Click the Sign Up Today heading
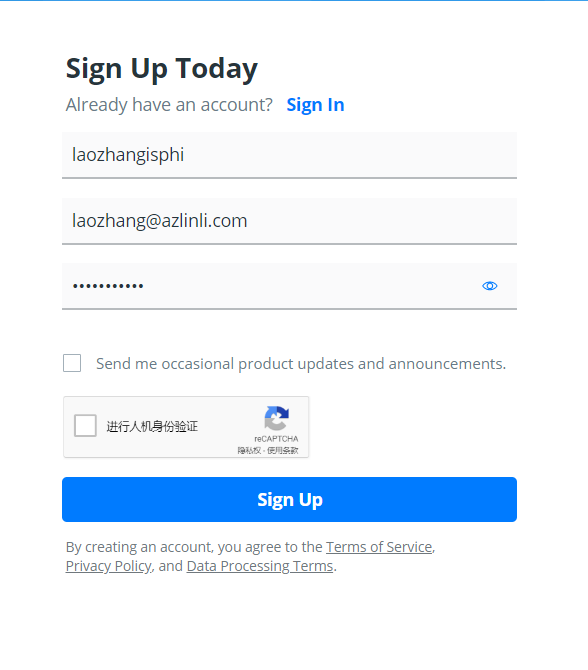This screenshot has height=670, width=588. 162,69
